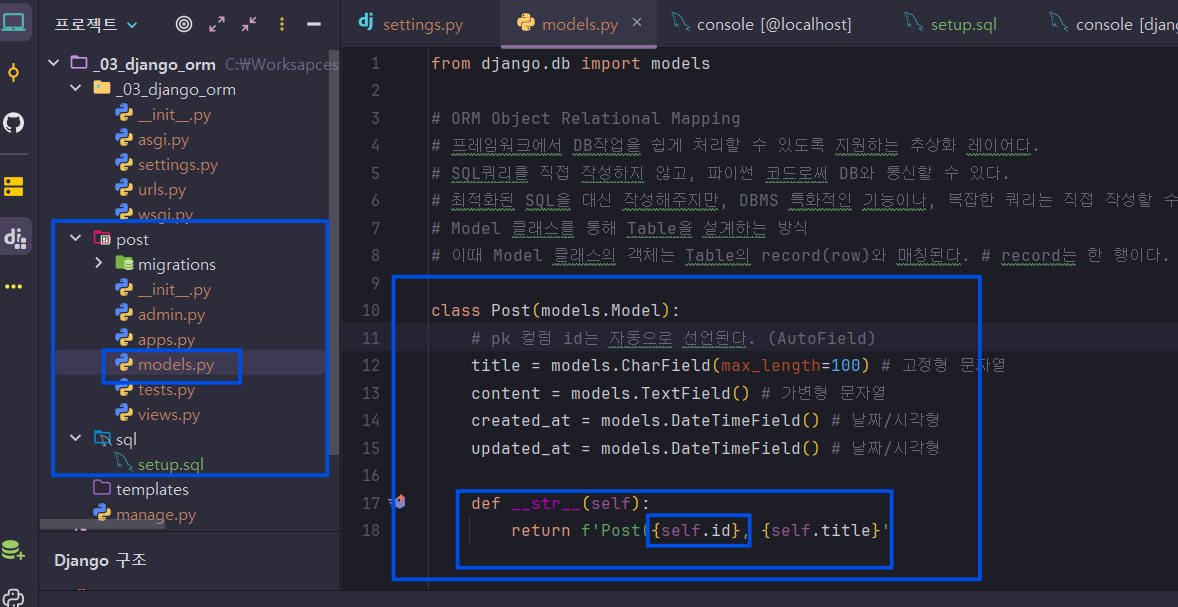Viewport: 1178px width, 607px height.
Task: Open the project view dropdown
Action: (95, 24)
